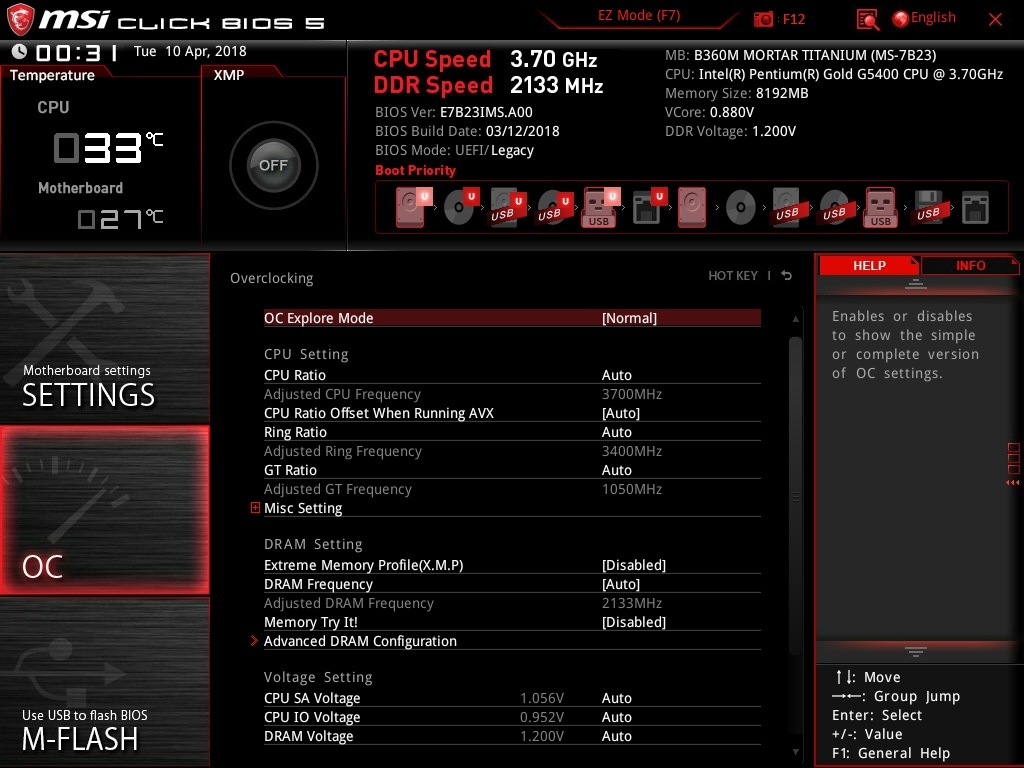Click the clock icon beside the time
1024x768 pixels.
pyautogui.click(x=19, y=51)
